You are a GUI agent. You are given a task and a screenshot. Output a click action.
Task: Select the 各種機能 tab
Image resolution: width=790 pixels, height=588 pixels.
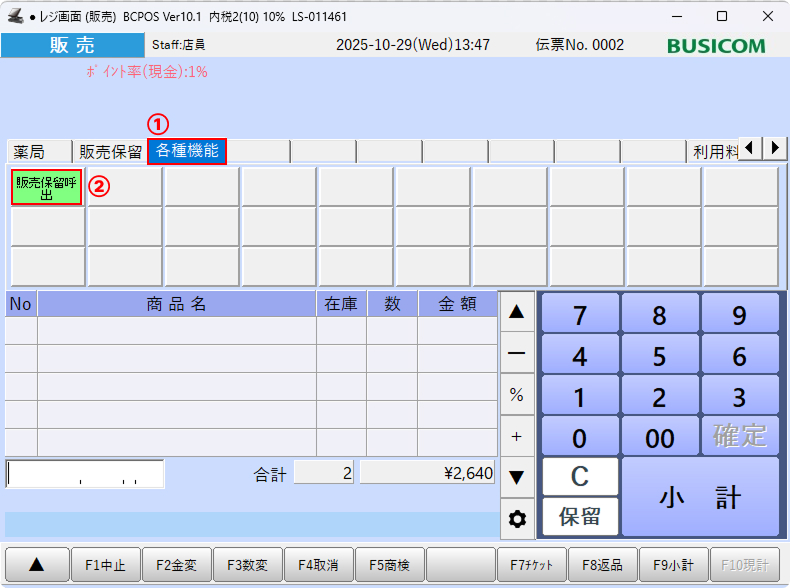click(x=187, y=152)
